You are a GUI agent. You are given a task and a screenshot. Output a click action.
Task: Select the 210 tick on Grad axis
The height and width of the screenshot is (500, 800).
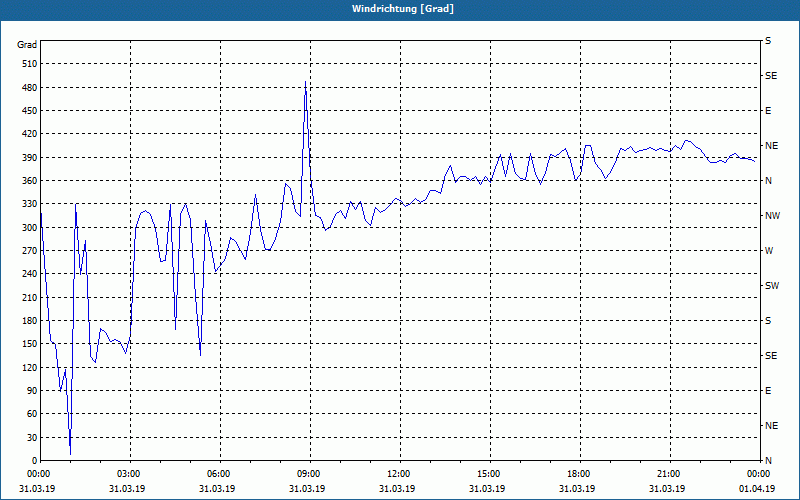click(30, 297)
